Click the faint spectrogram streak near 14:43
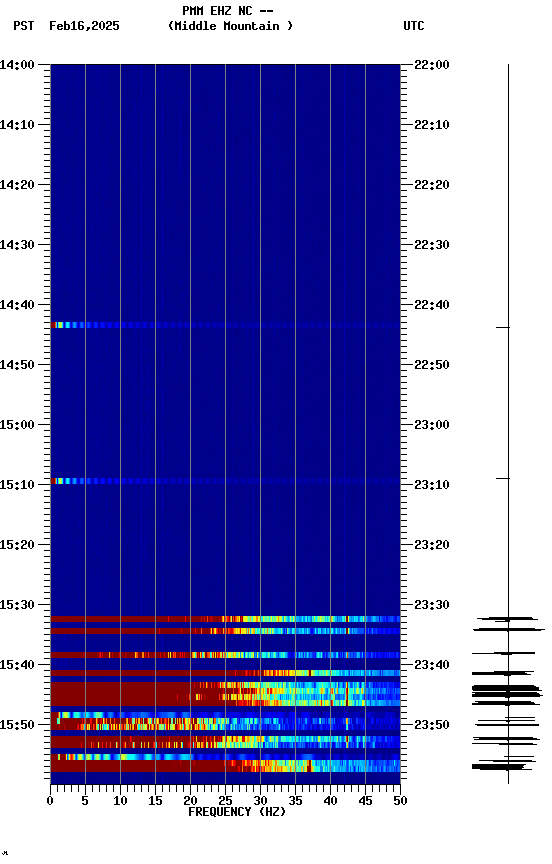552x864 pixels. (x=225, y=325)
